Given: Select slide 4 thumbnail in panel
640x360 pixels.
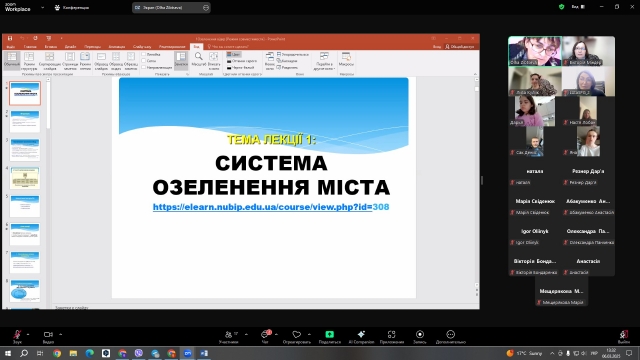Looking at the screenshot, I should tap(25, 178).
